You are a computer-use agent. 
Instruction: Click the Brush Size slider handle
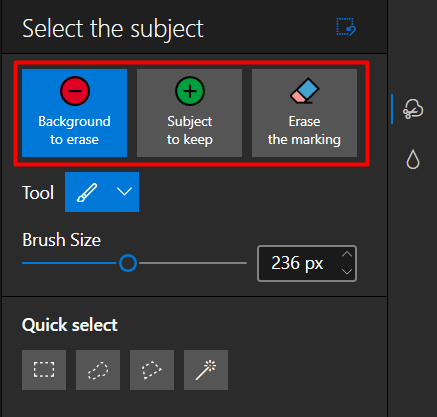pos(128,263)
